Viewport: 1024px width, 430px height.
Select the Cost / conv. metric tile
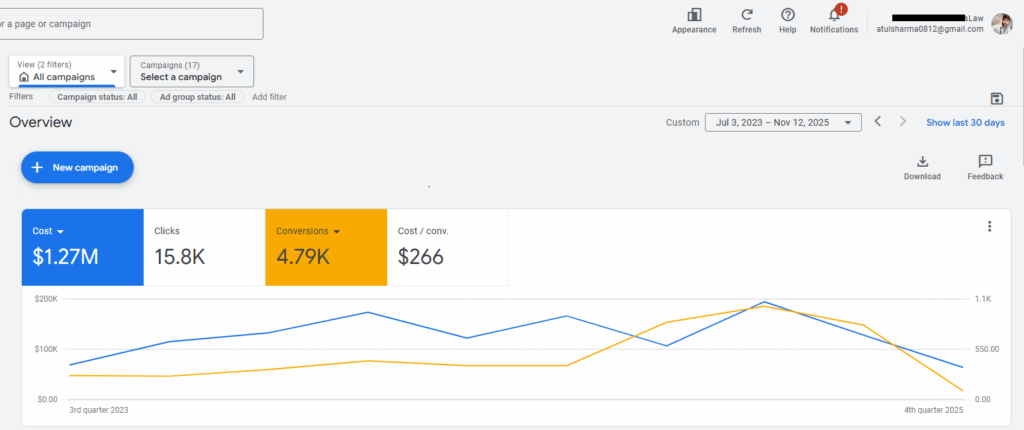[447, 246]
